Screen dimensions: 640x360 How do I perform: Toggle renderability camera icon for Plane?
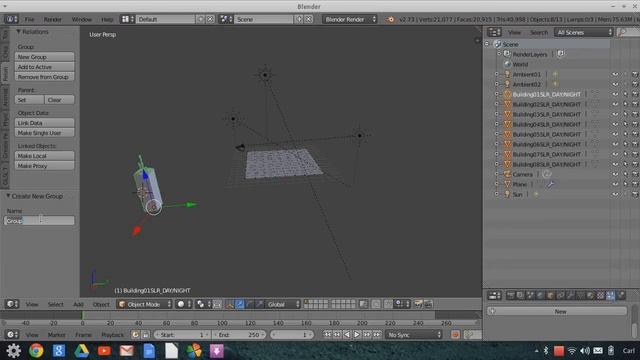click(x=635, y=184)
